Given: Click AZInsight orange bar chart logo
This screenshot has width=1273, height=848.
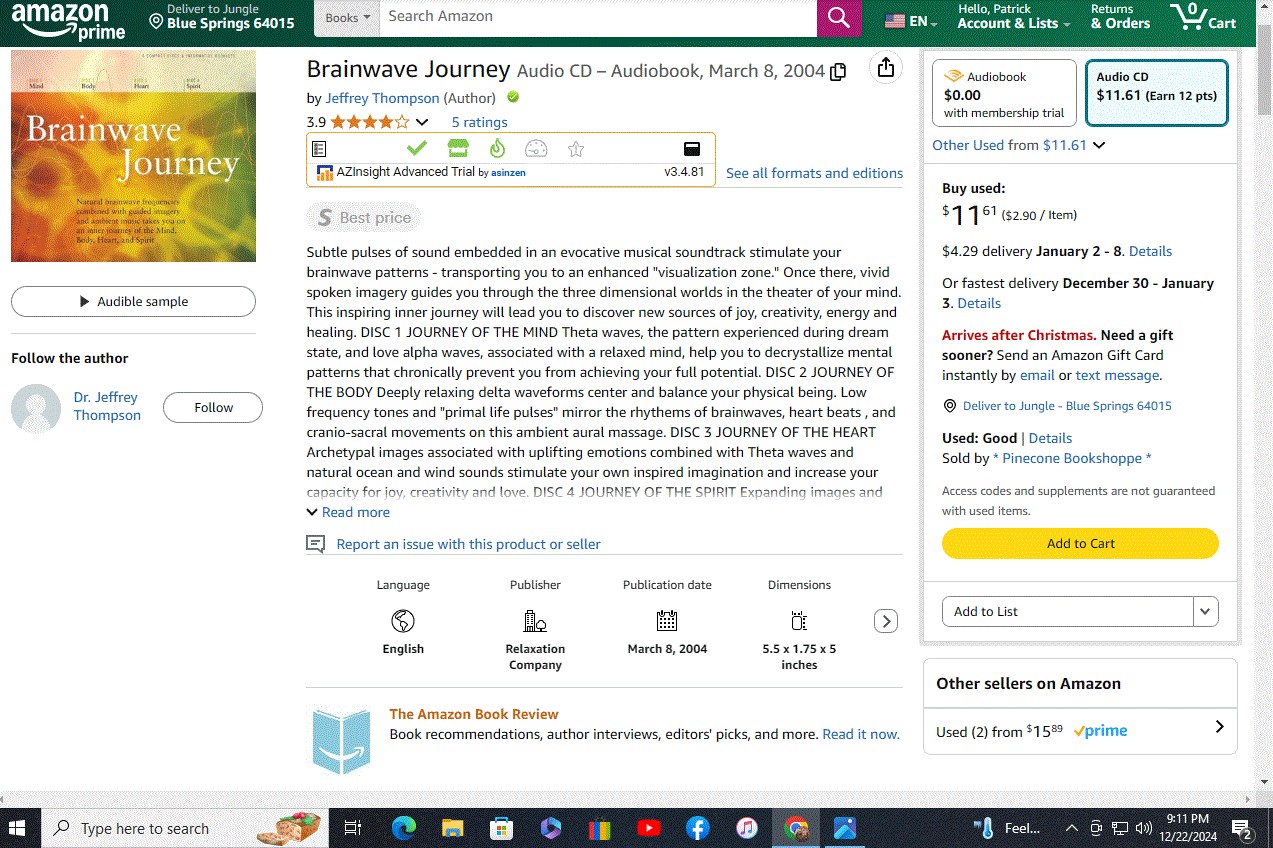Looking at the screenshot, I should pos(324,172).
